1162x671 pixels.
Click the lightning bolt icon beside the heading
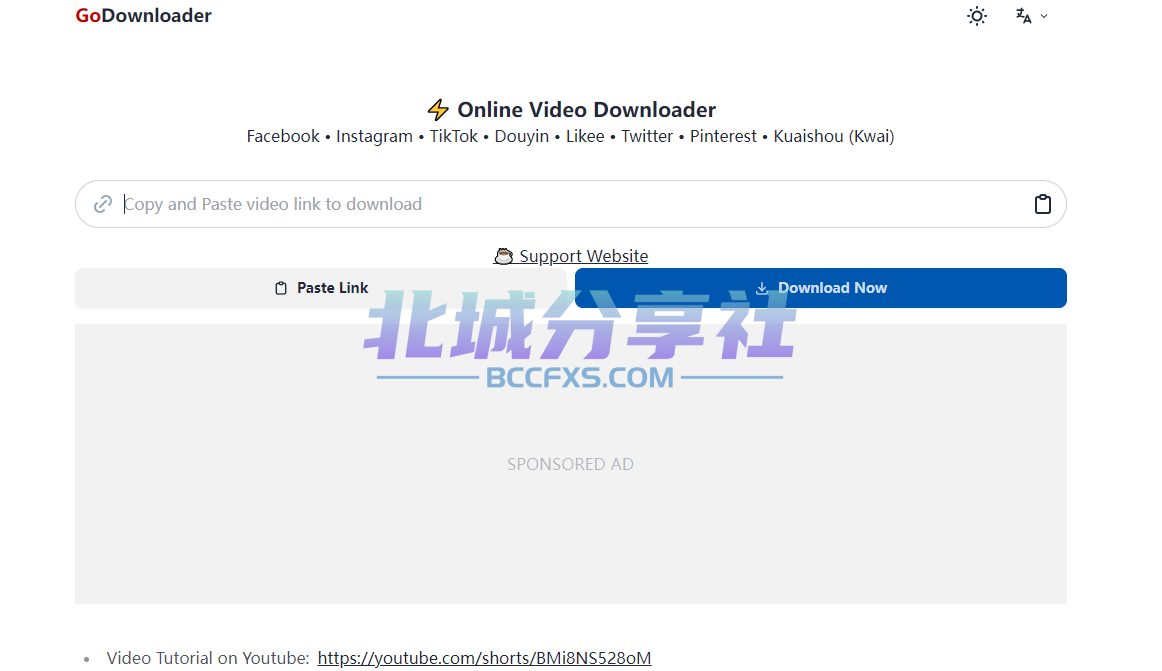[438, 110]
